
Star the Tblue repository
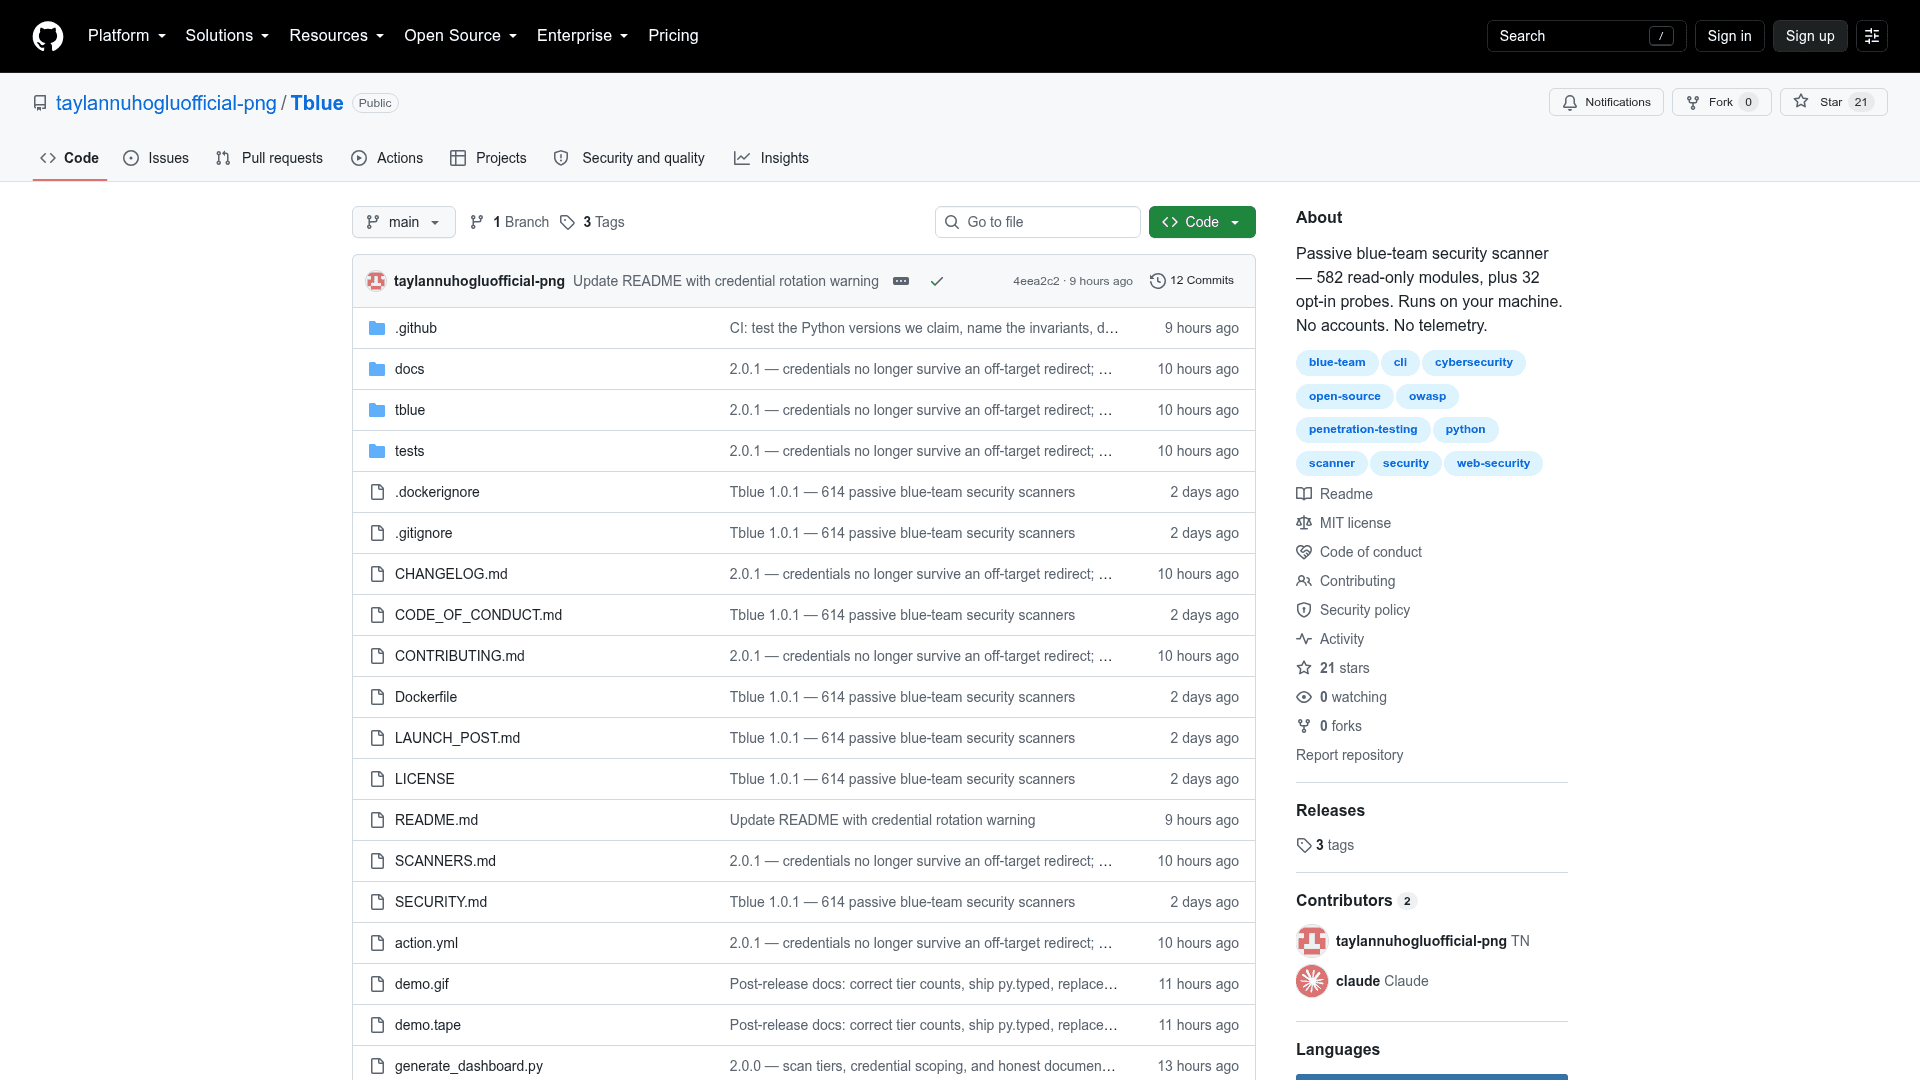(1833, 102)
